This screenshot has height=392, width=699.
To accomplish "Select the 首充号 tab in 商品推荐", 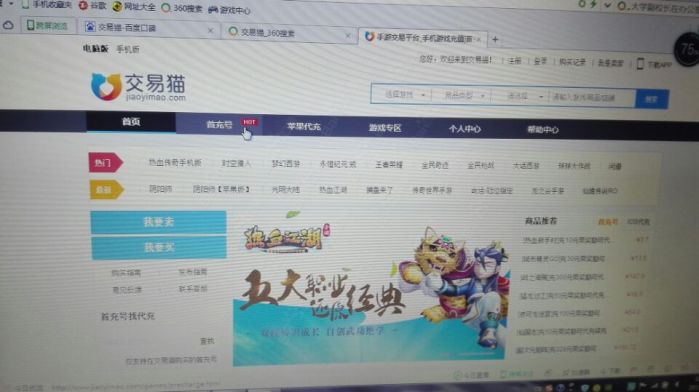I will click(608, 222).
